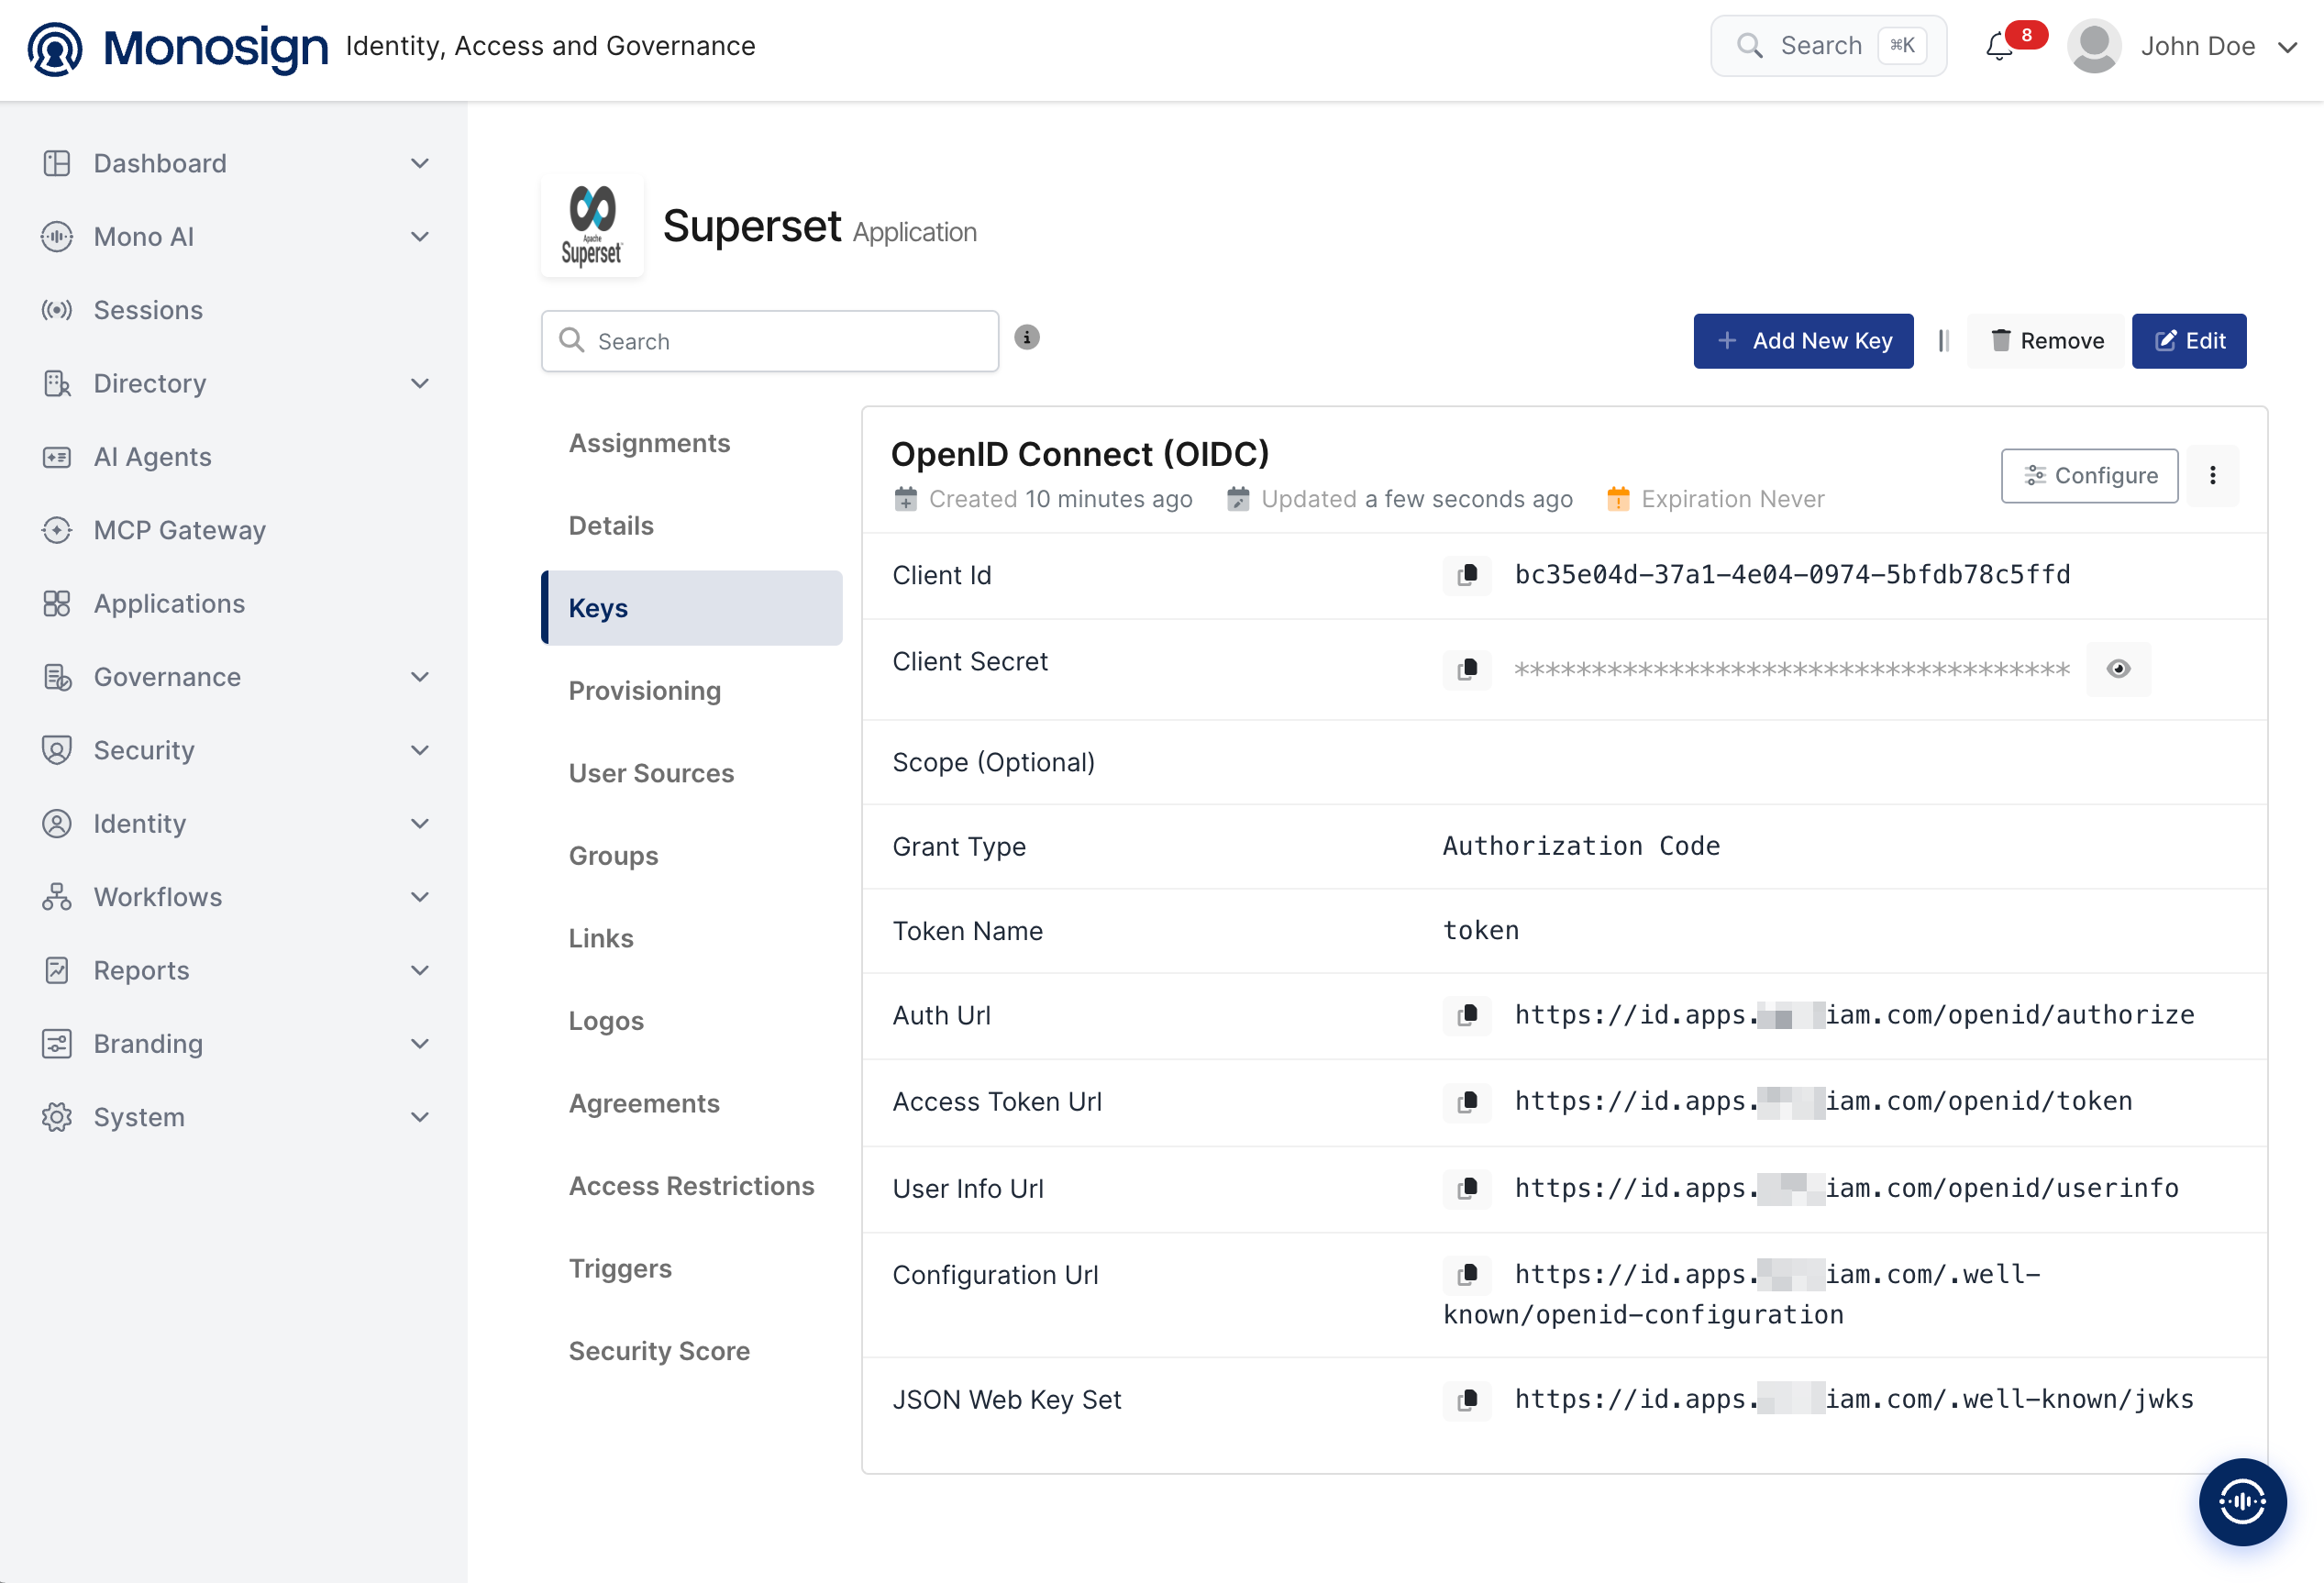This screenshot has height=1583, width=2324.
Task: Copy the Configuration Url
Action: click(x=1467, y=1275)
